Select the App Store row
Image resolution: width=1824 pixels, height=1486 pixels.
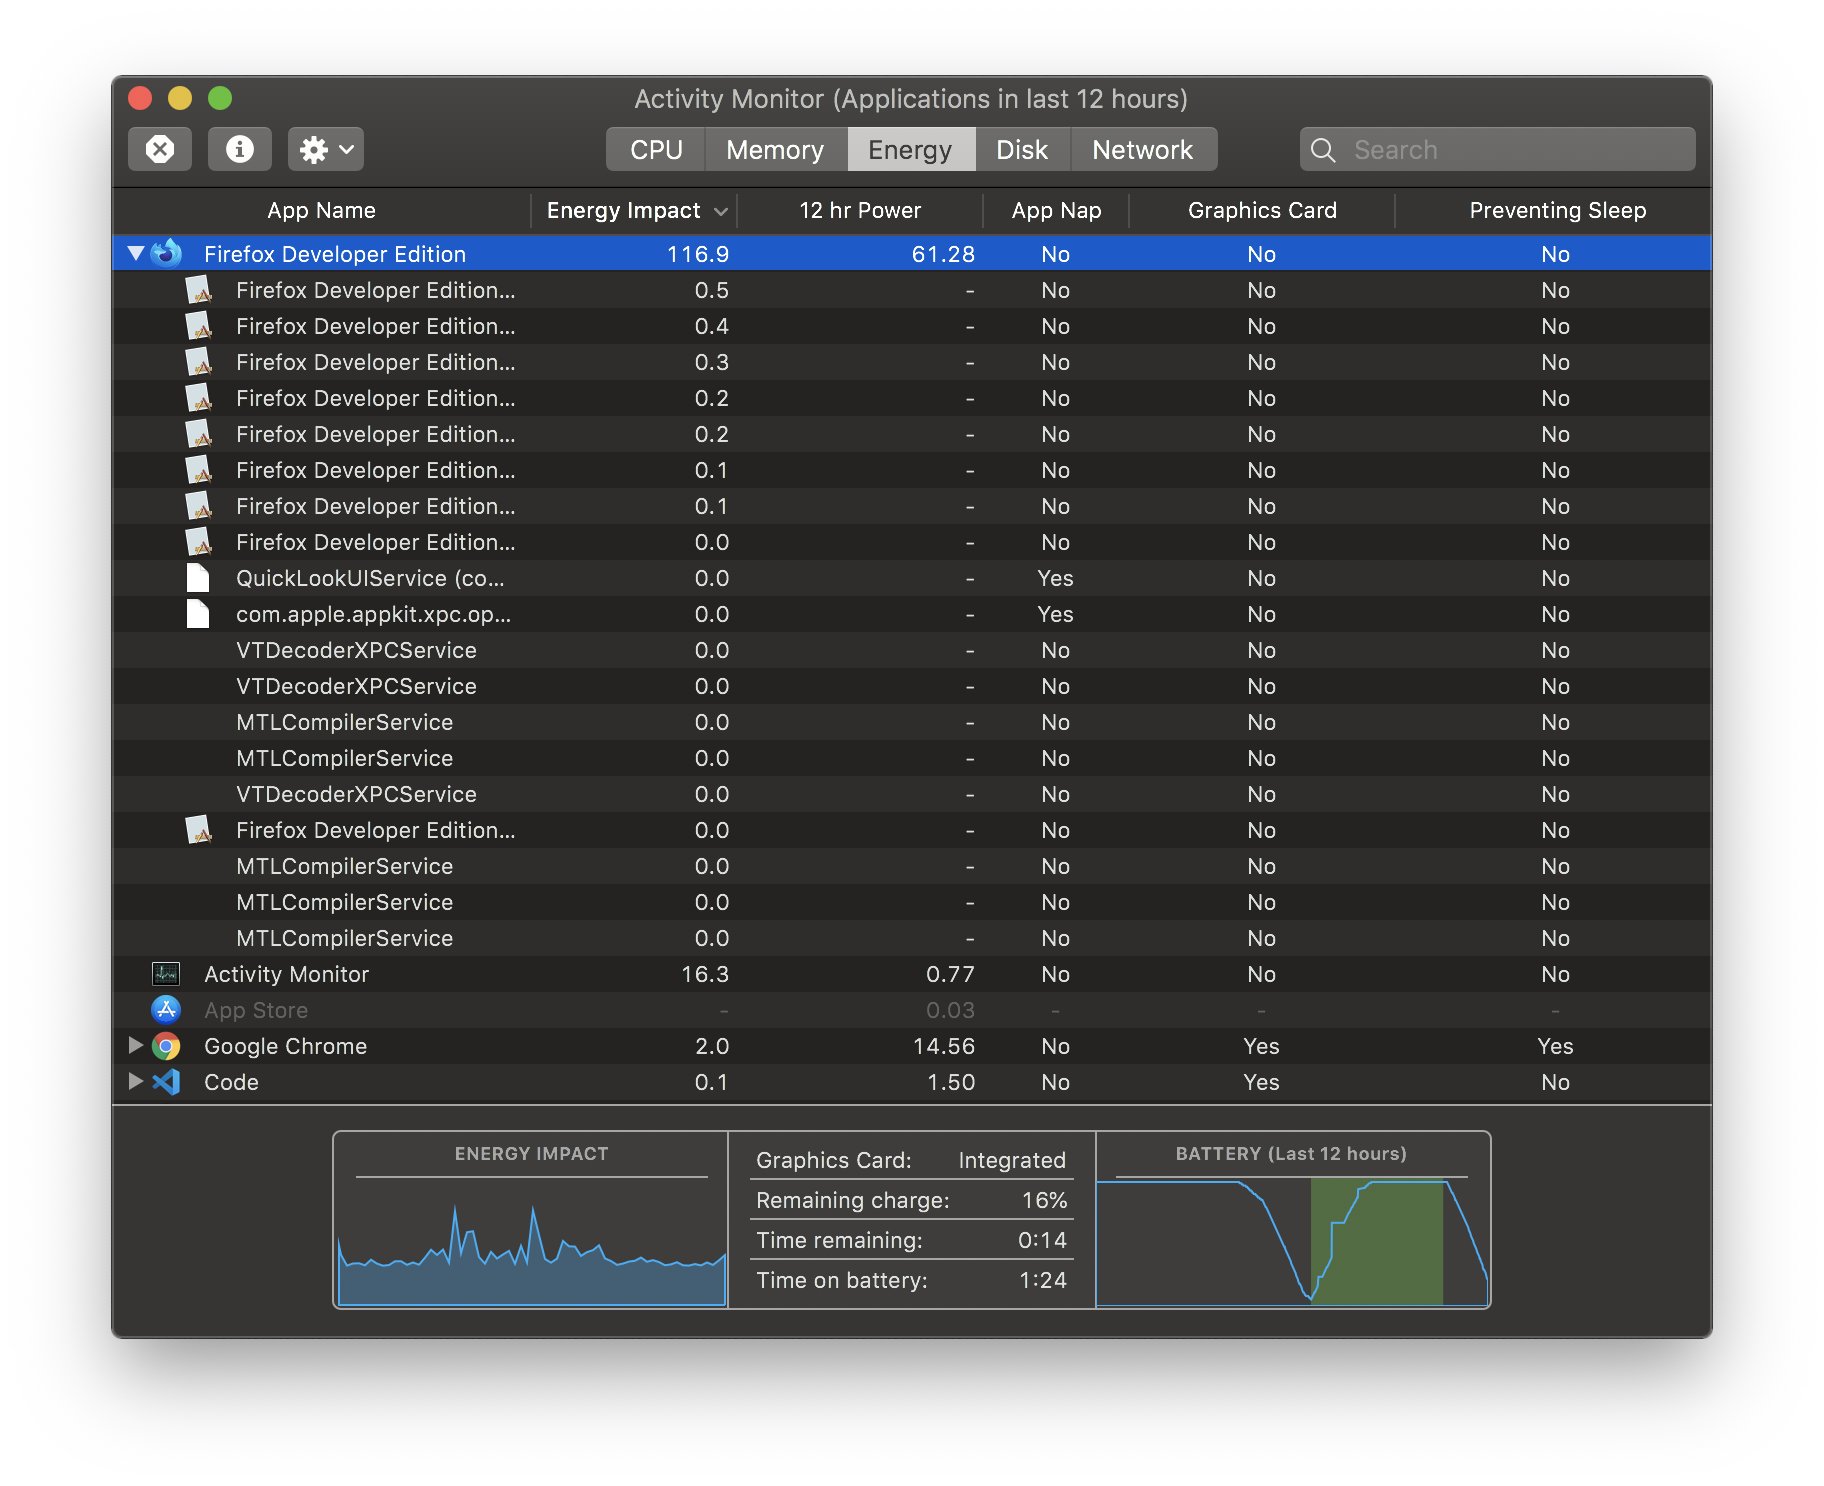tap(912, 1010)
